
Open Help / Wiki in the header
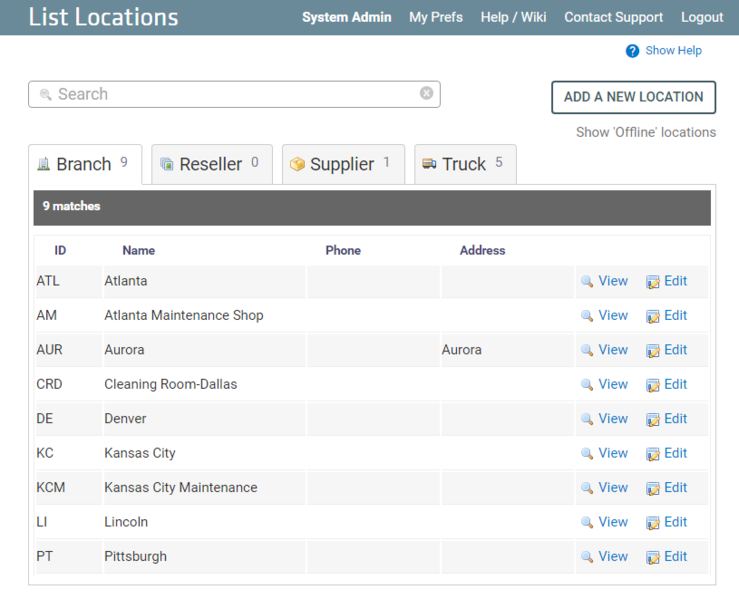513,17
